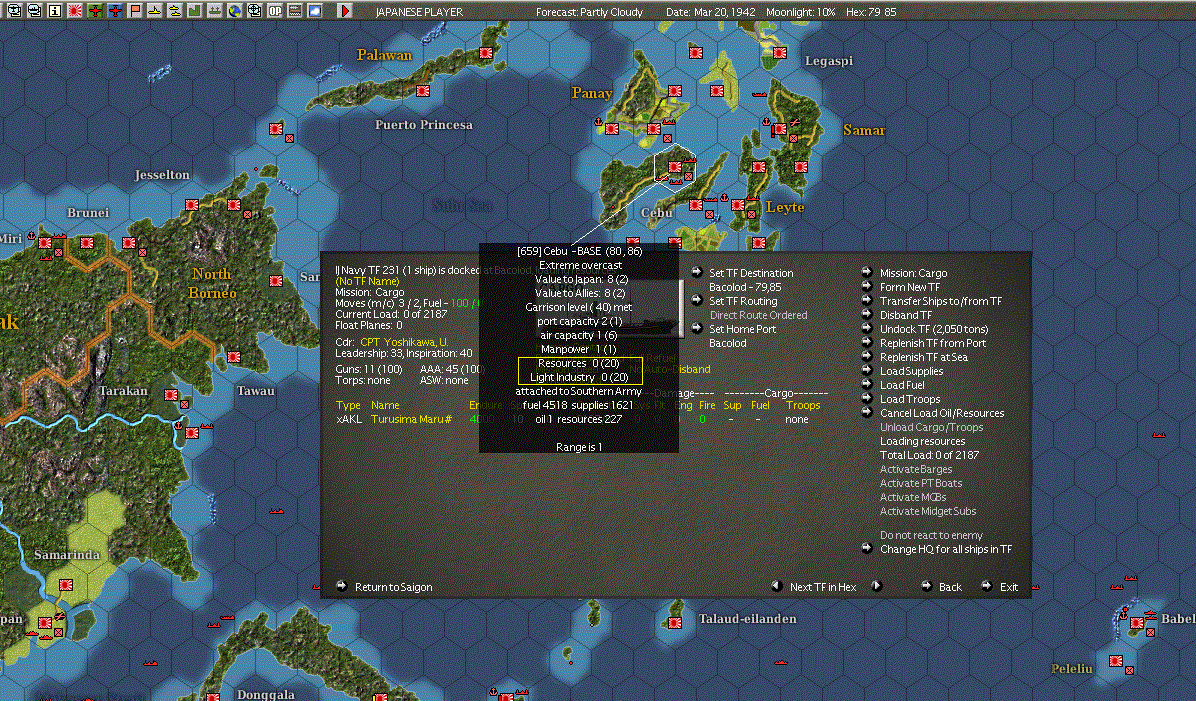Select Set TF Routing

coord(743,301)
